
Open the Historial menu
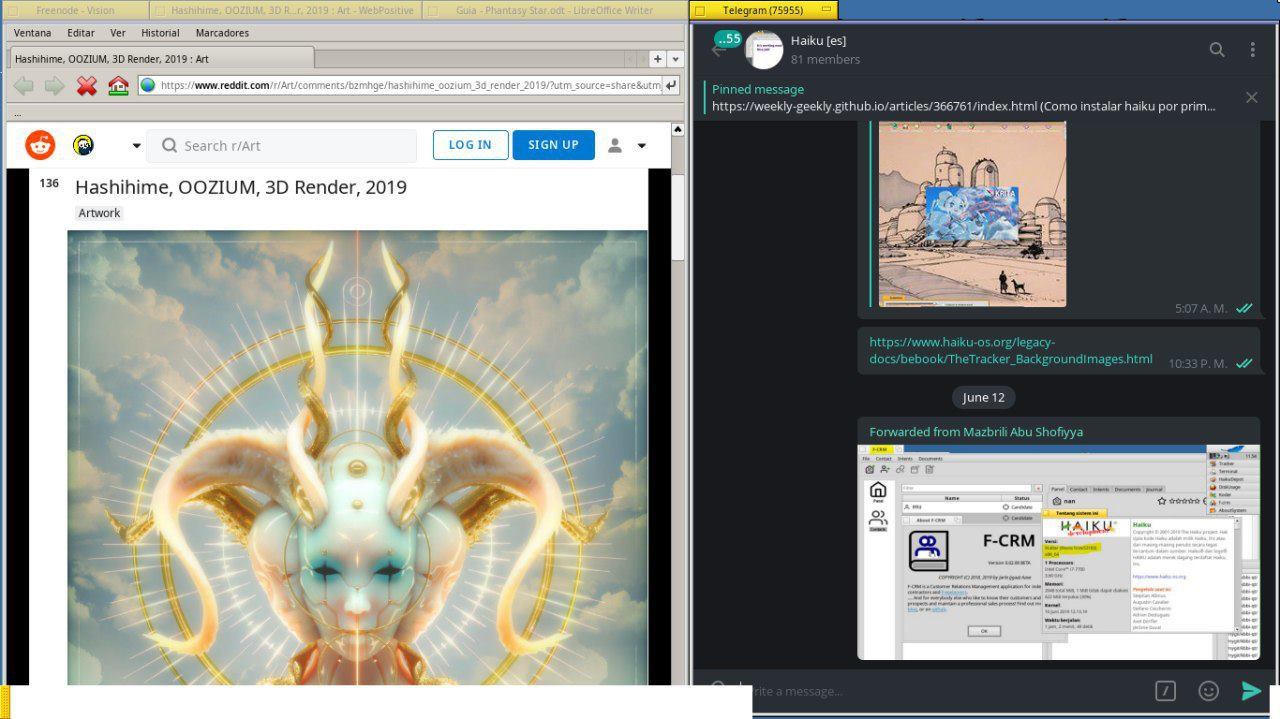(x=160, y=33)
